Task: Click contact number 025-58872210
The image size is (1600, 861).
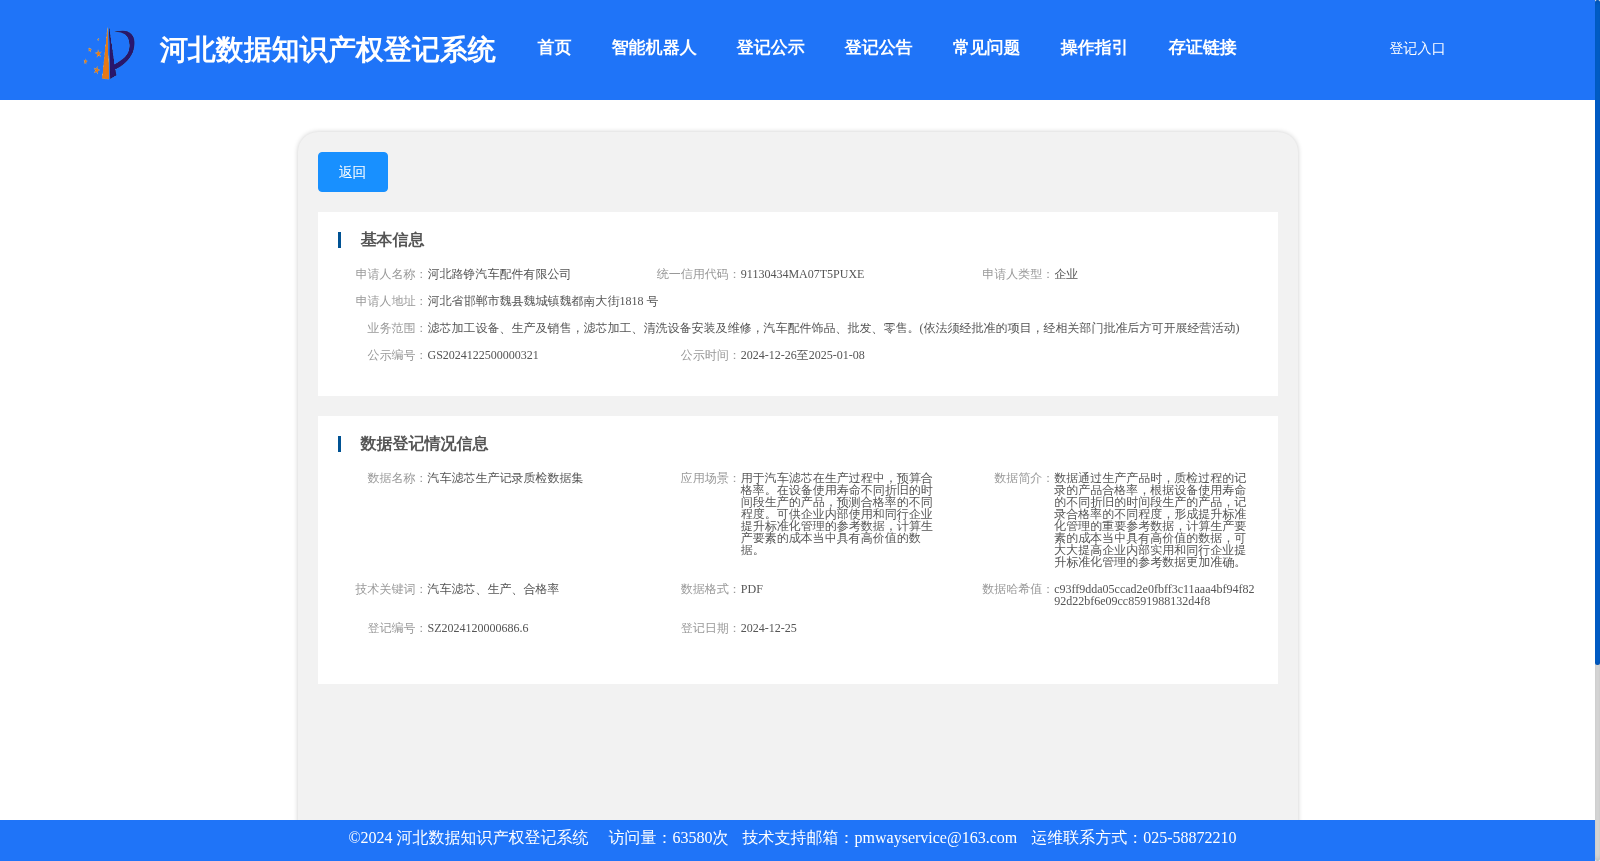Action: (x=1189, y=838)
